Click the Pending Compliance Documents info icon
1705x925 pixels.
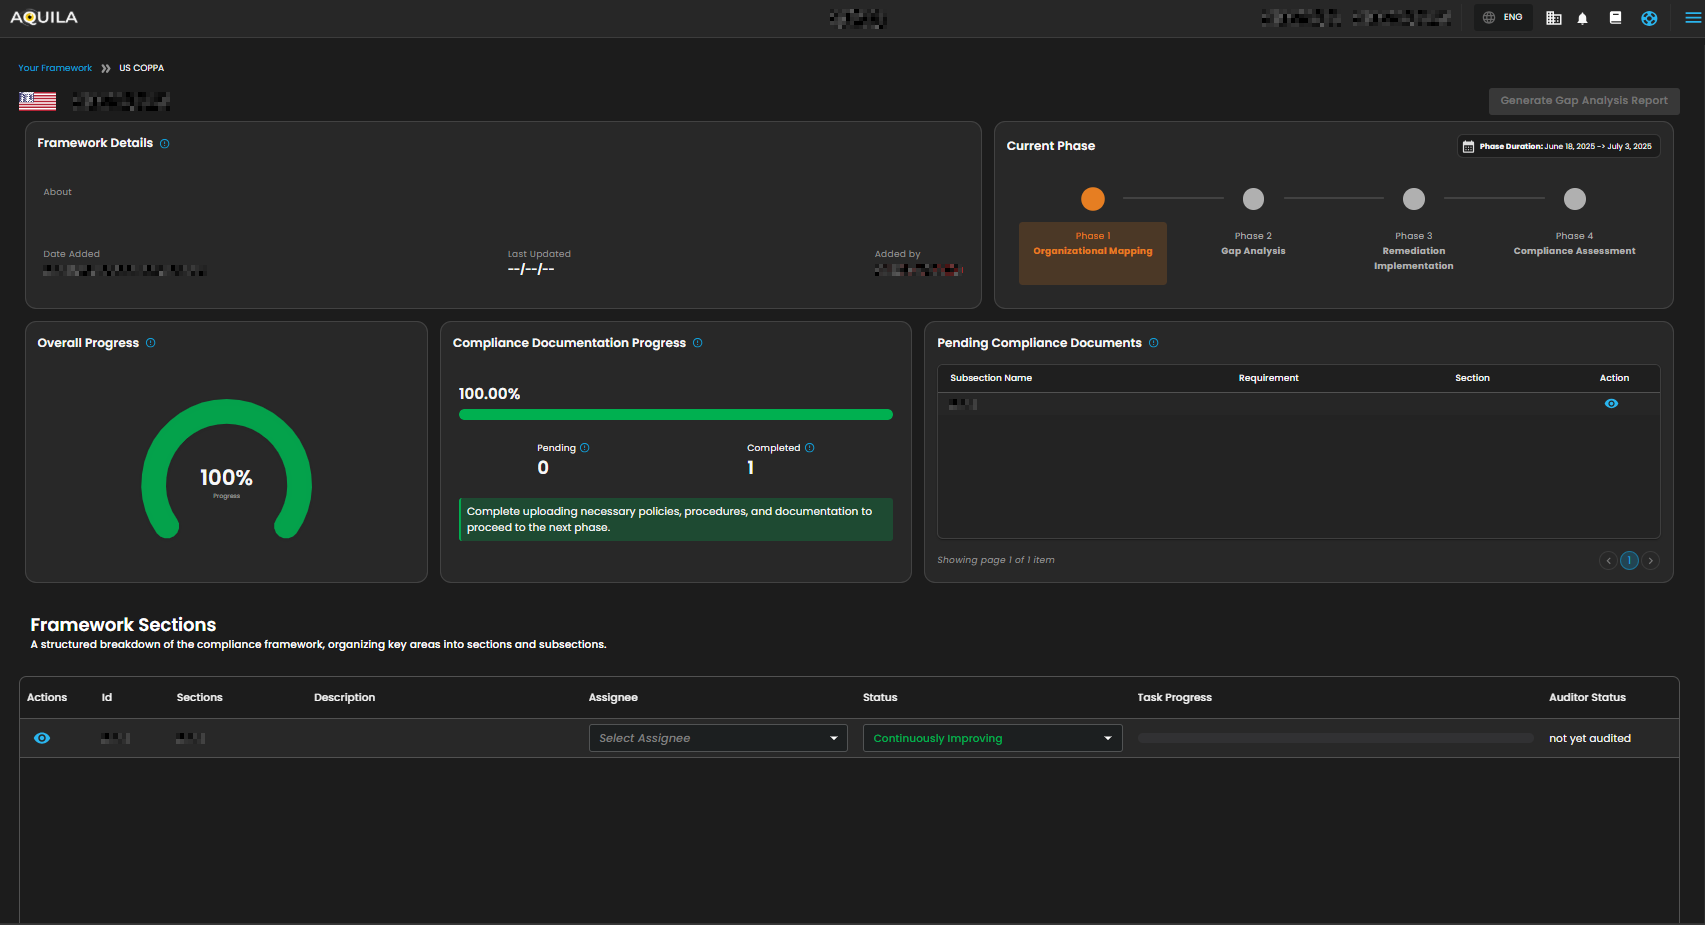(x=1153, y=343)
